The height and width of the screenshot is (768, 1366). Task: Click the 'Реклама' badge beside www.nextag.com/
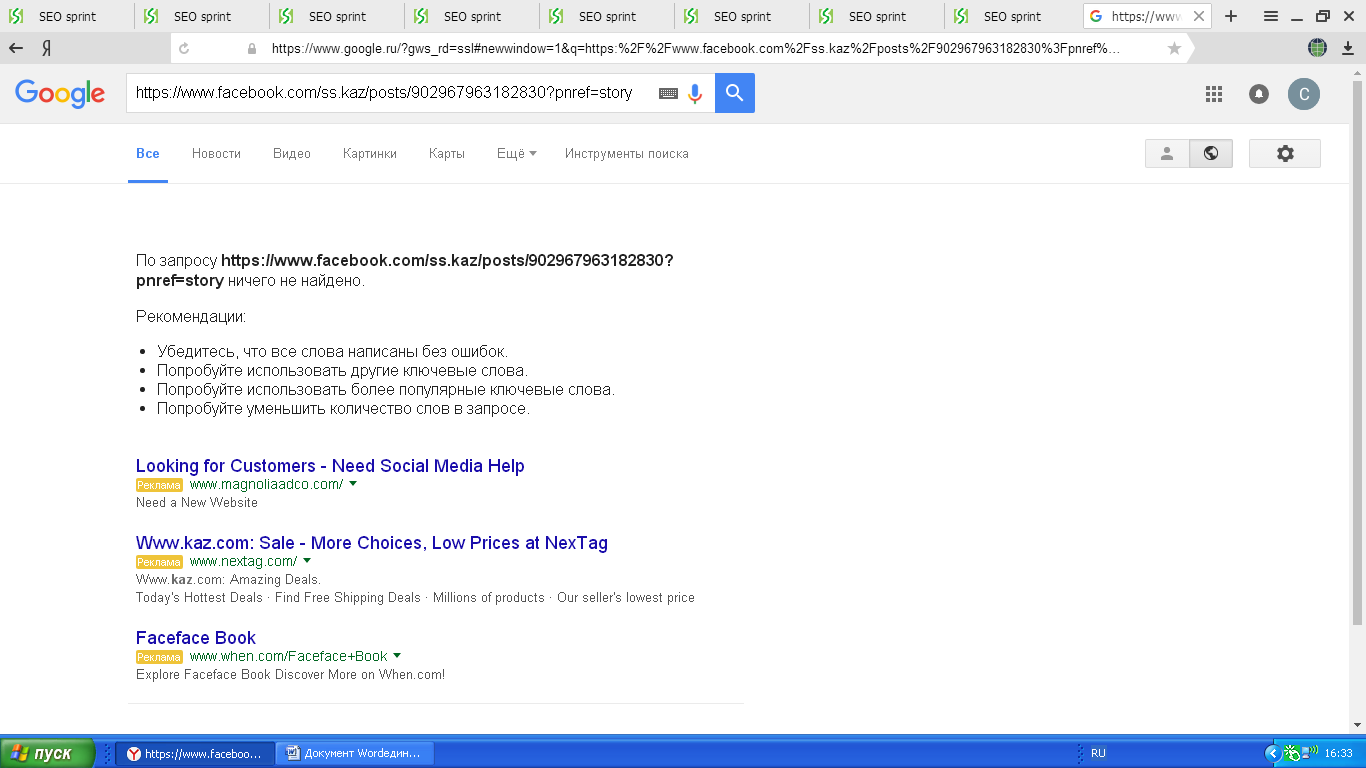coord(160,562)
